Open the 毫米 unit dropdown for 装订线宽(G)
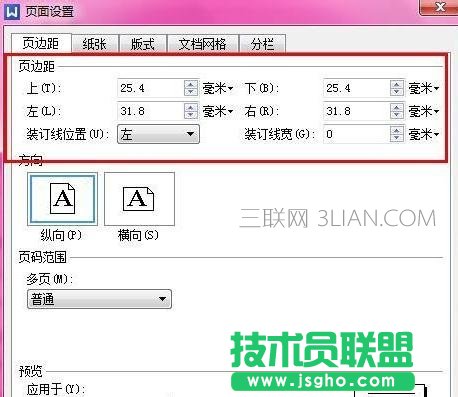The image size is (458, 397). coord(424,134)
